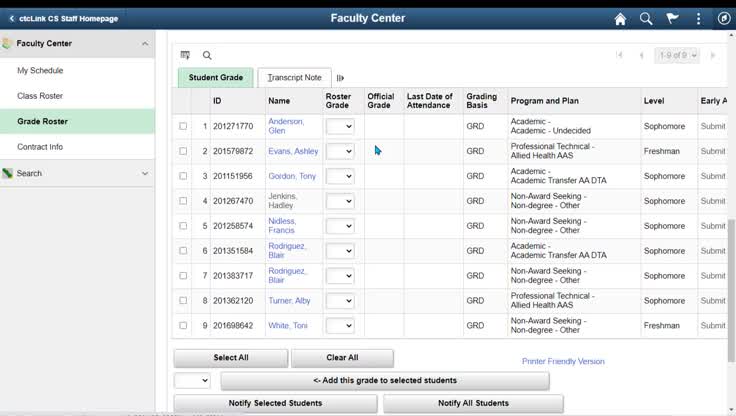Click the Select All button
Screen dimensions: 736x416
coord(230,358)
